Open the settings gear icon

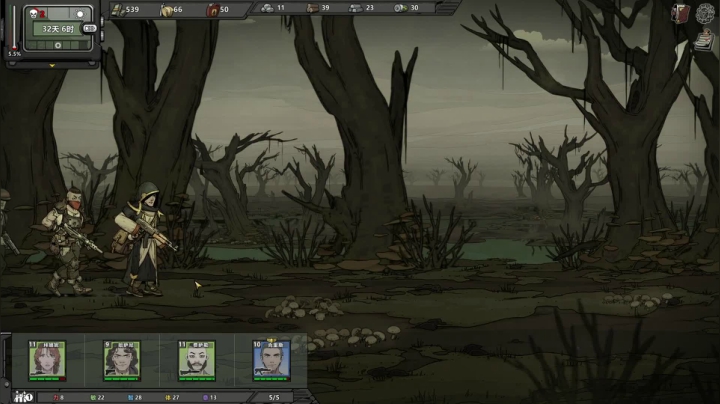click(x=705, y=13)
